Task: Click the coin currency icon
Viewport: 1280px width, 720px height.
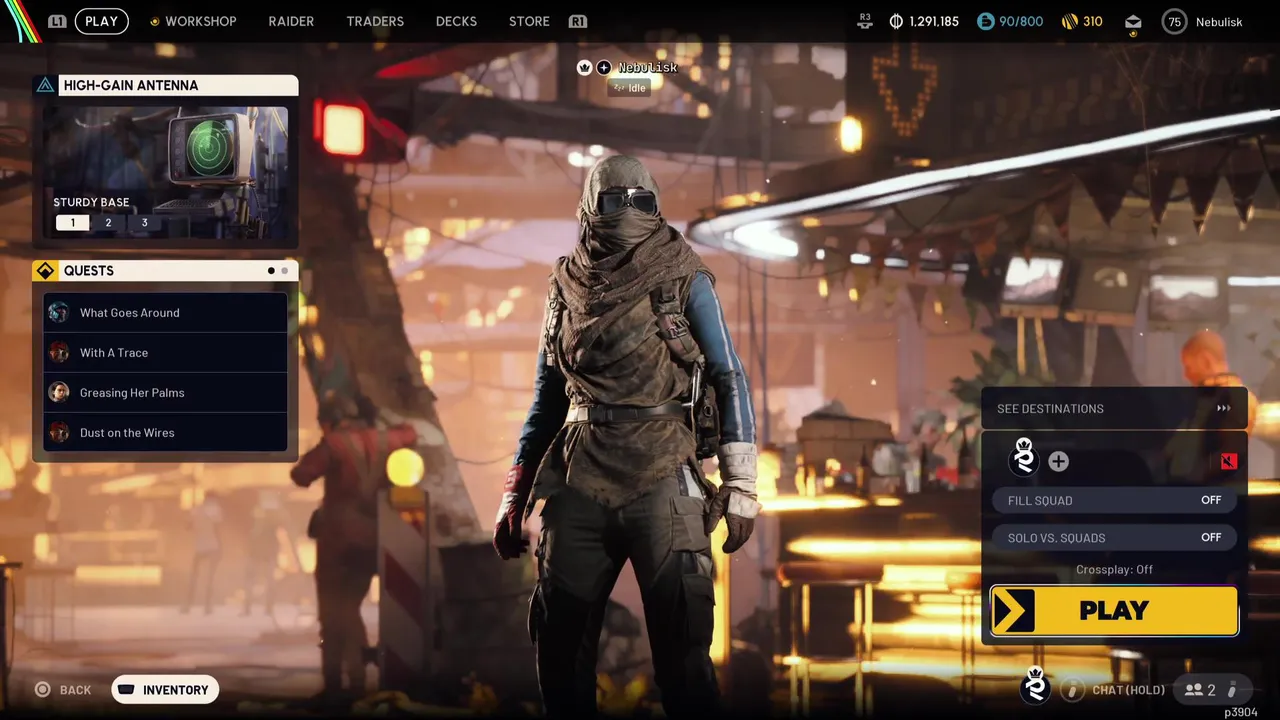Action: click(896, 21)
